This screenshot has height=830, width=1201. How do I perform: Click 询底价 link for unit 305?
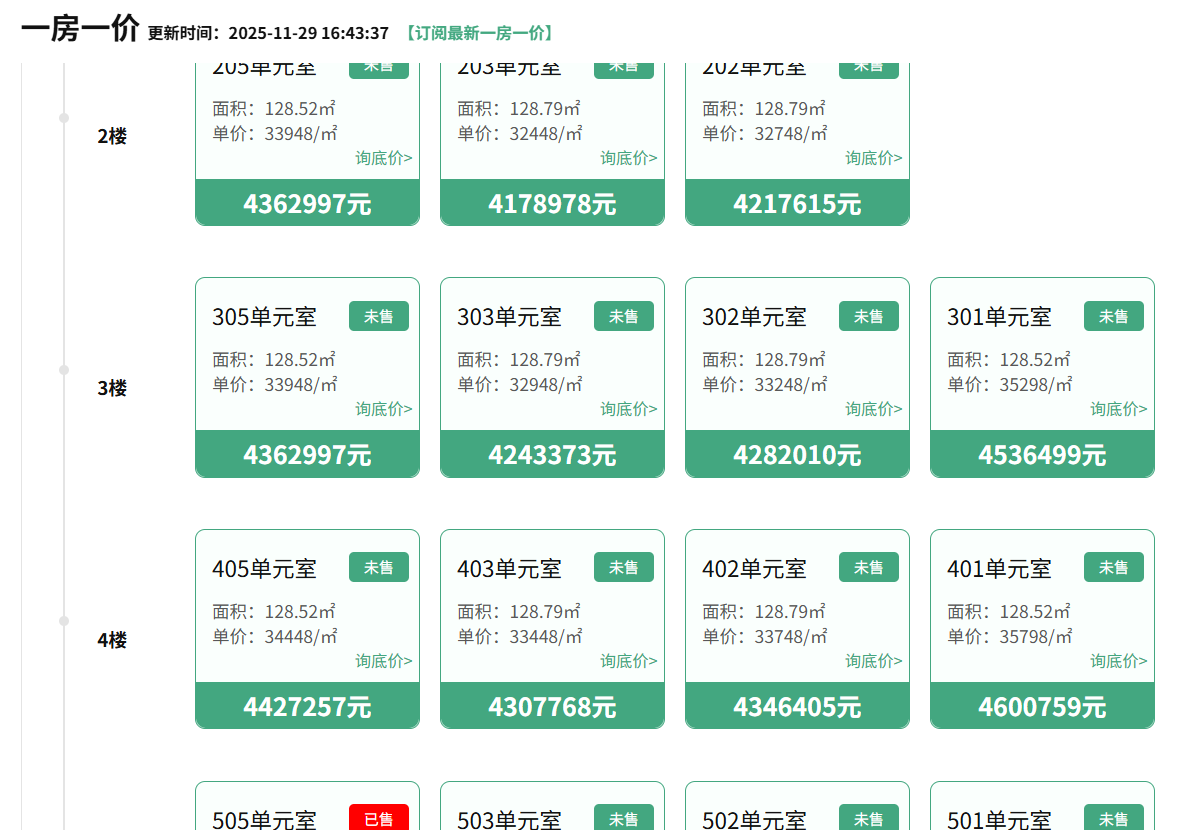tap(383, 409)
